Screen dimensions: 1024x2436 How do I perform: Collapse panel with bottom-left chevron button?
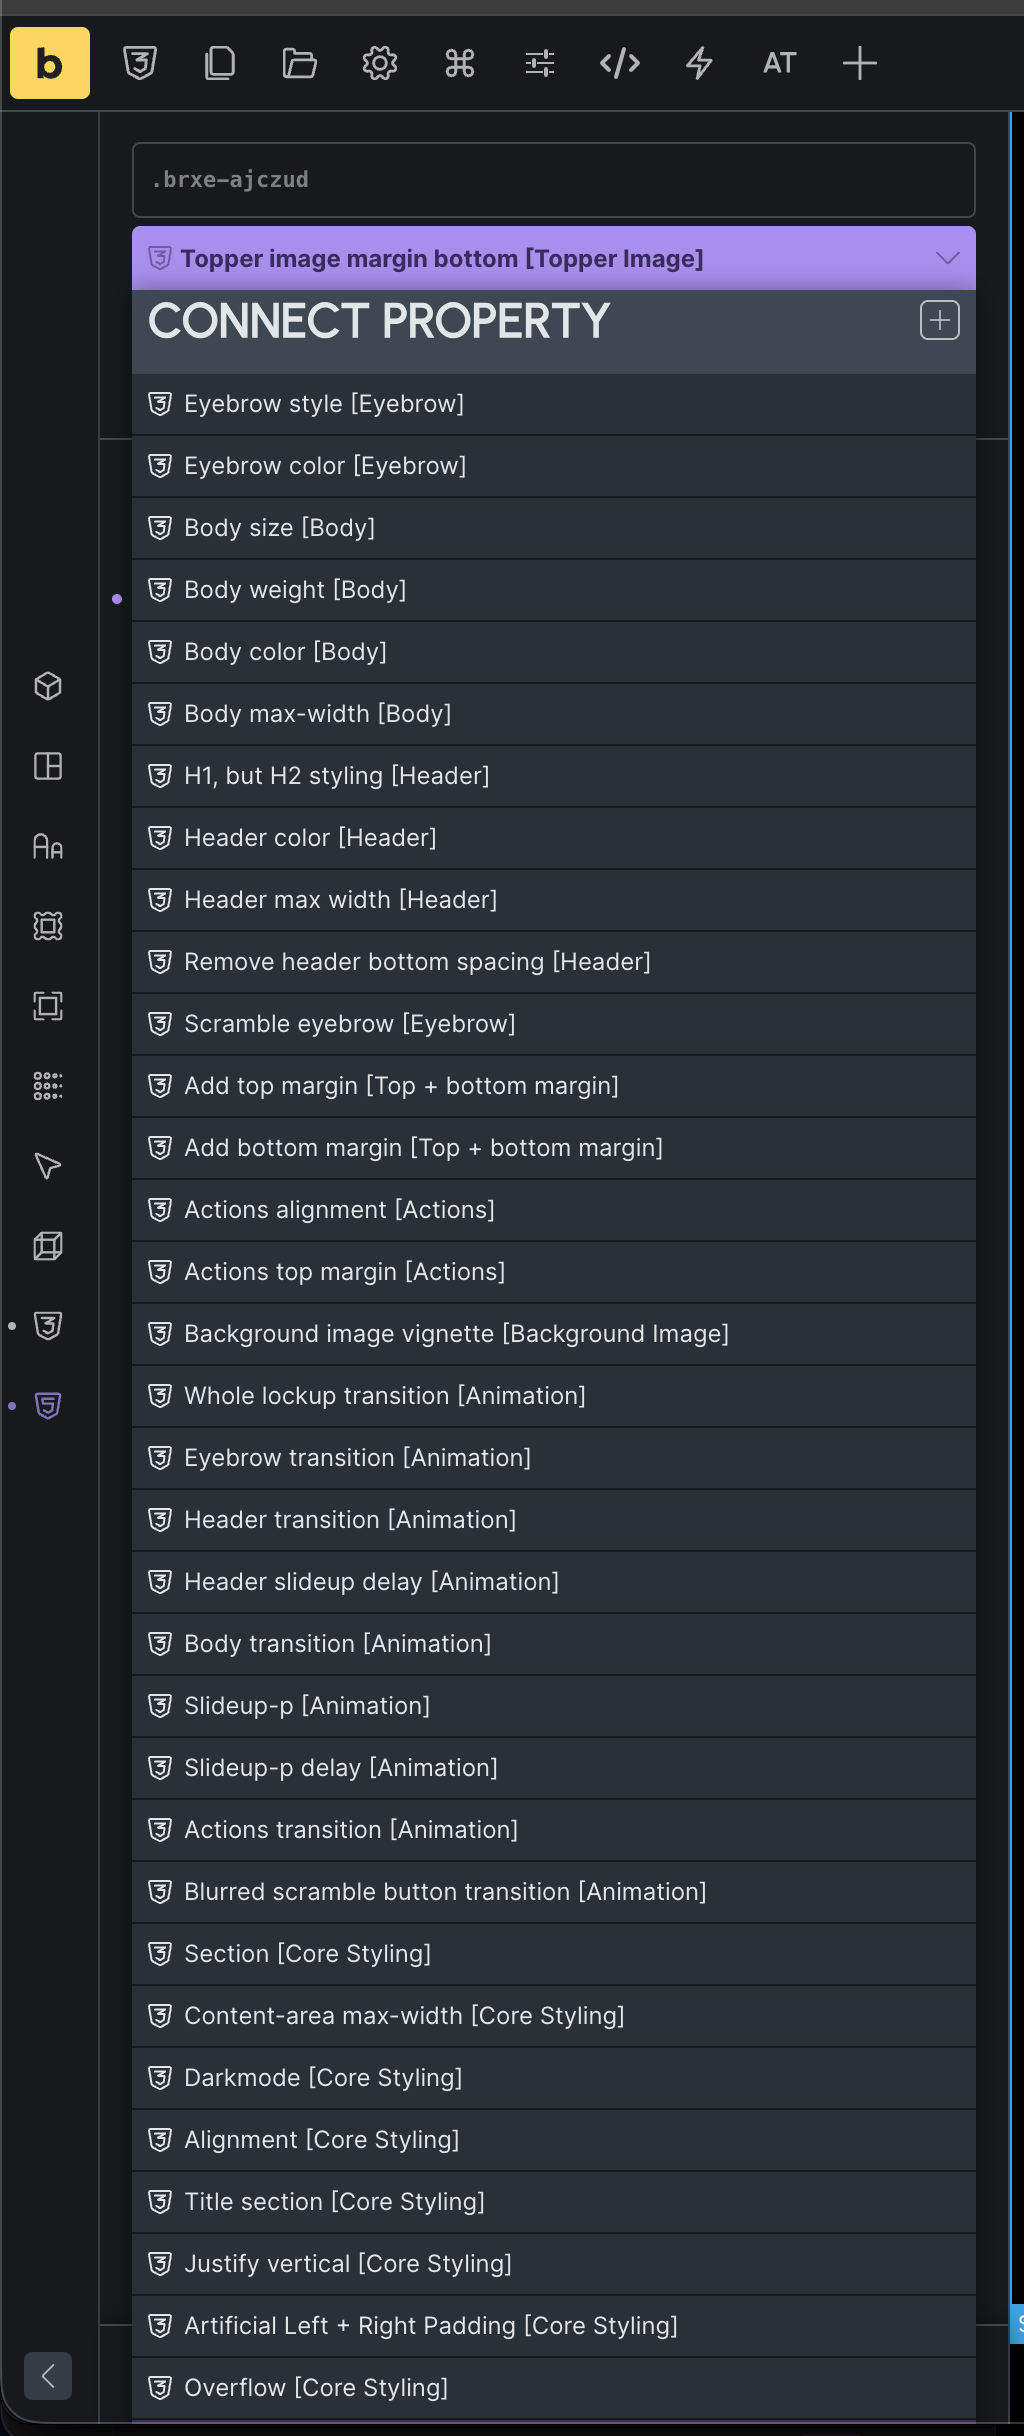(48, 2375)
